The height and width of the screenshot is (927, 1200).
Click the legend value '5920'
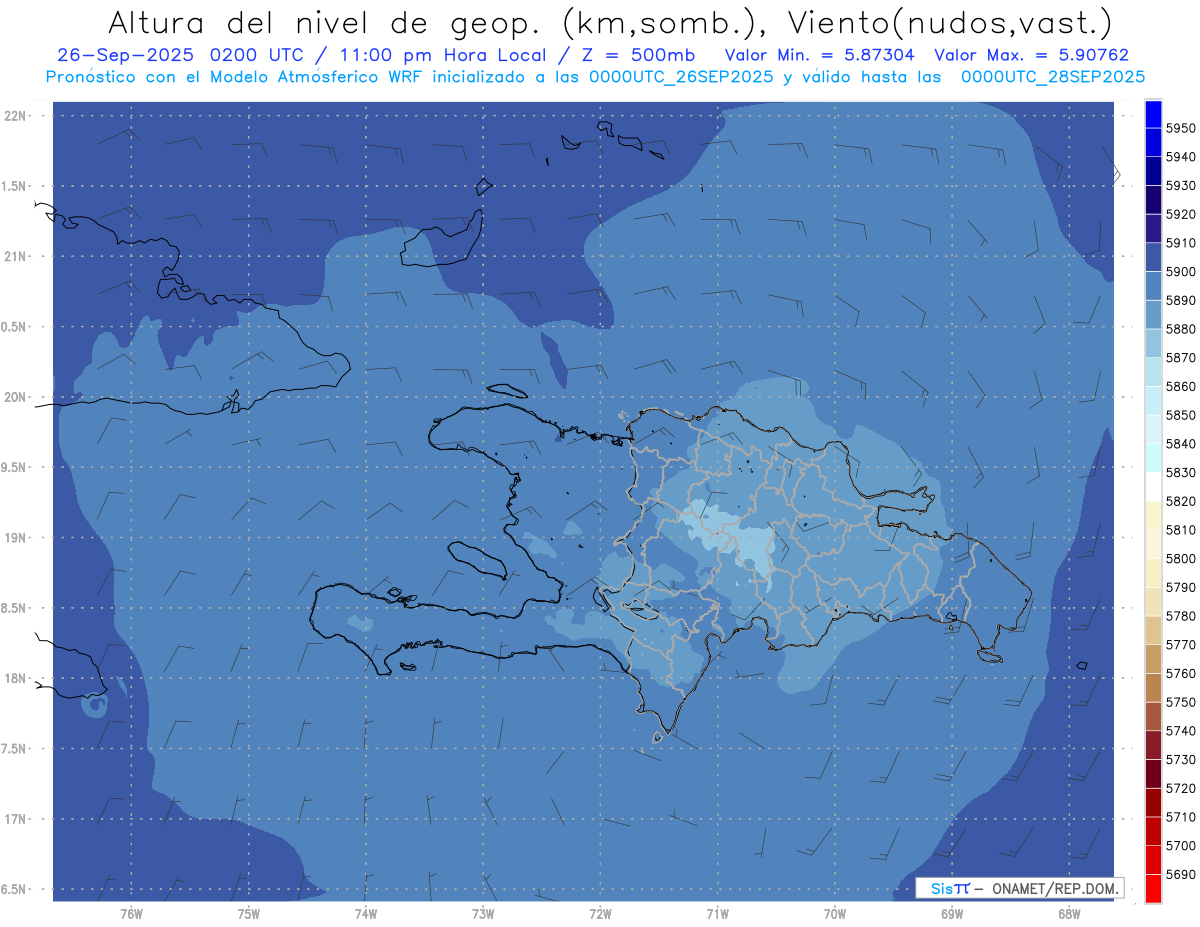pos(1180,214)
